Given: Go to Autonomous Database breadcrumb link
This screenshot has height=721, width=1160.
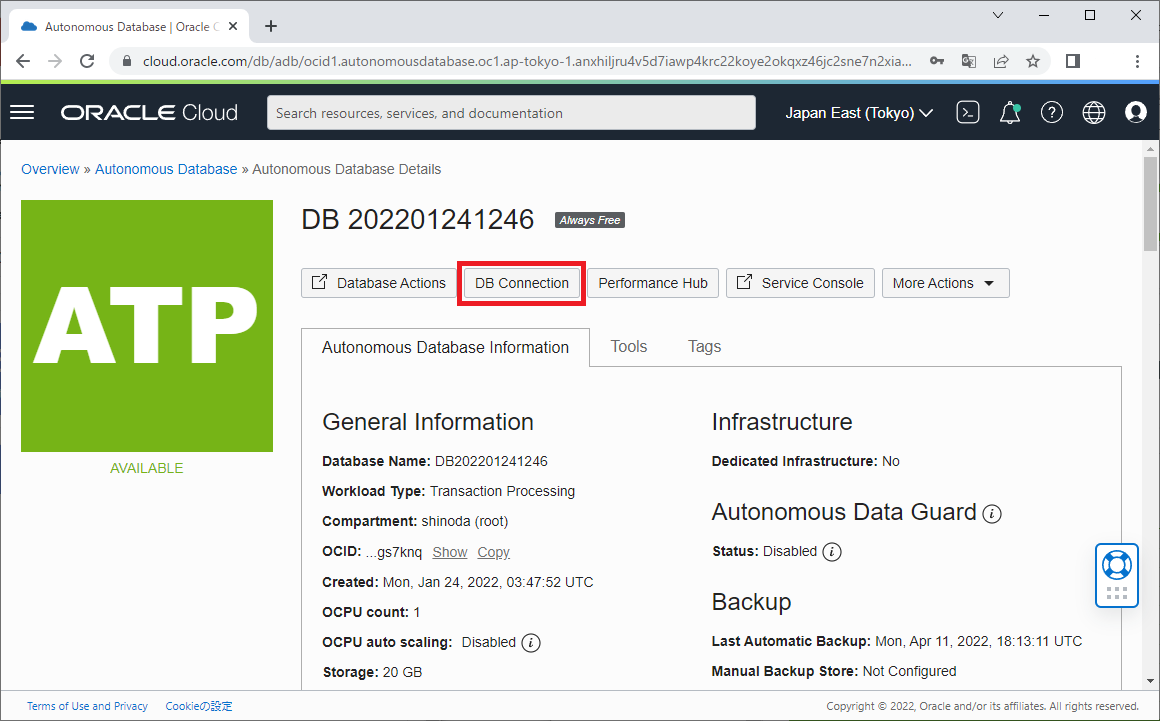Looking at the screenshot, I should point(166,169).
